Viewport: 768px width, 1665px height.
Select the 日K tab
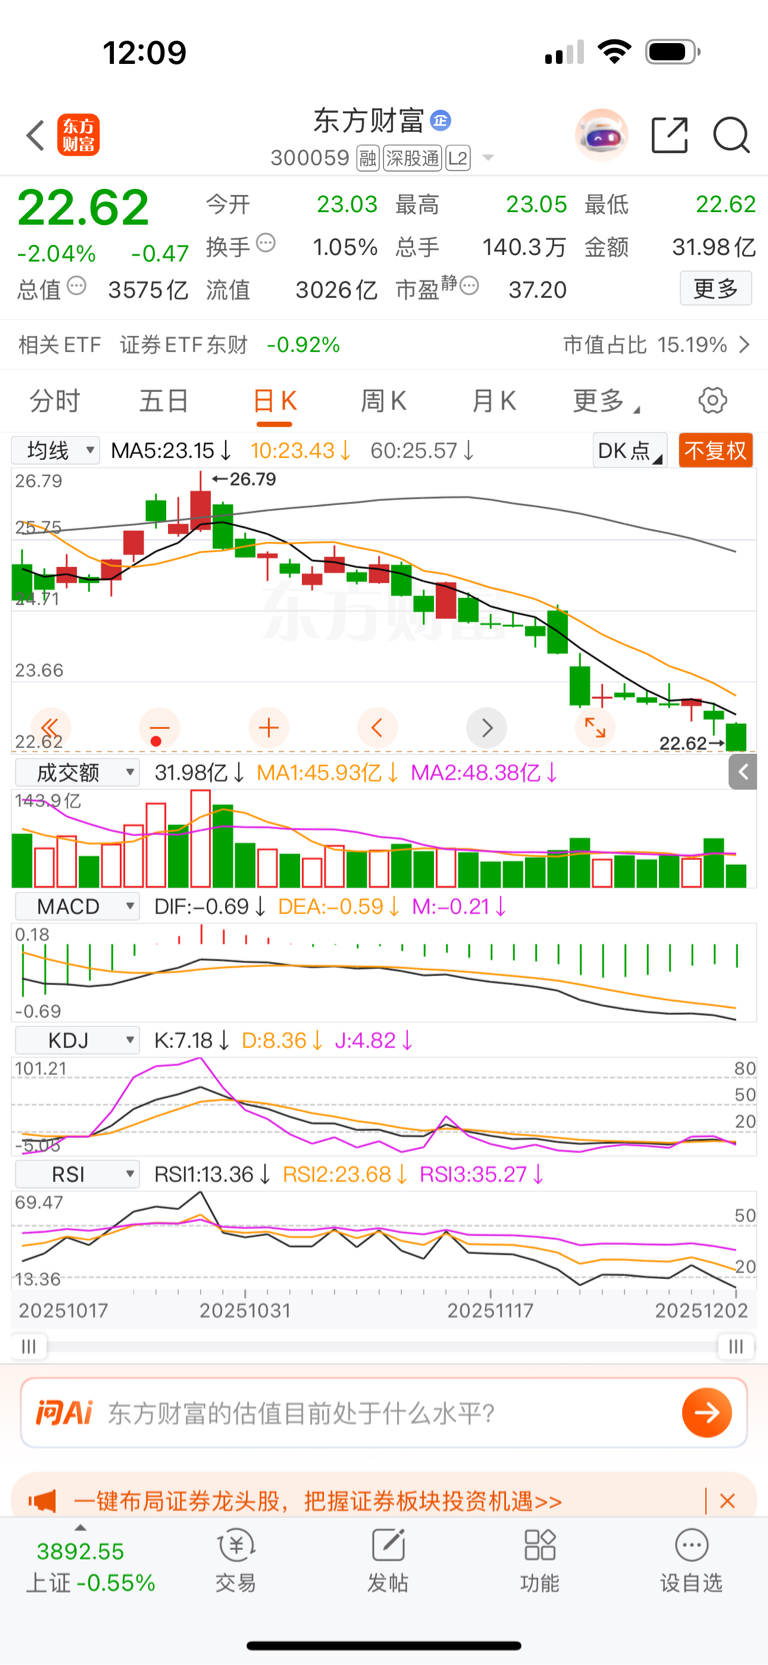click(274, 401)
